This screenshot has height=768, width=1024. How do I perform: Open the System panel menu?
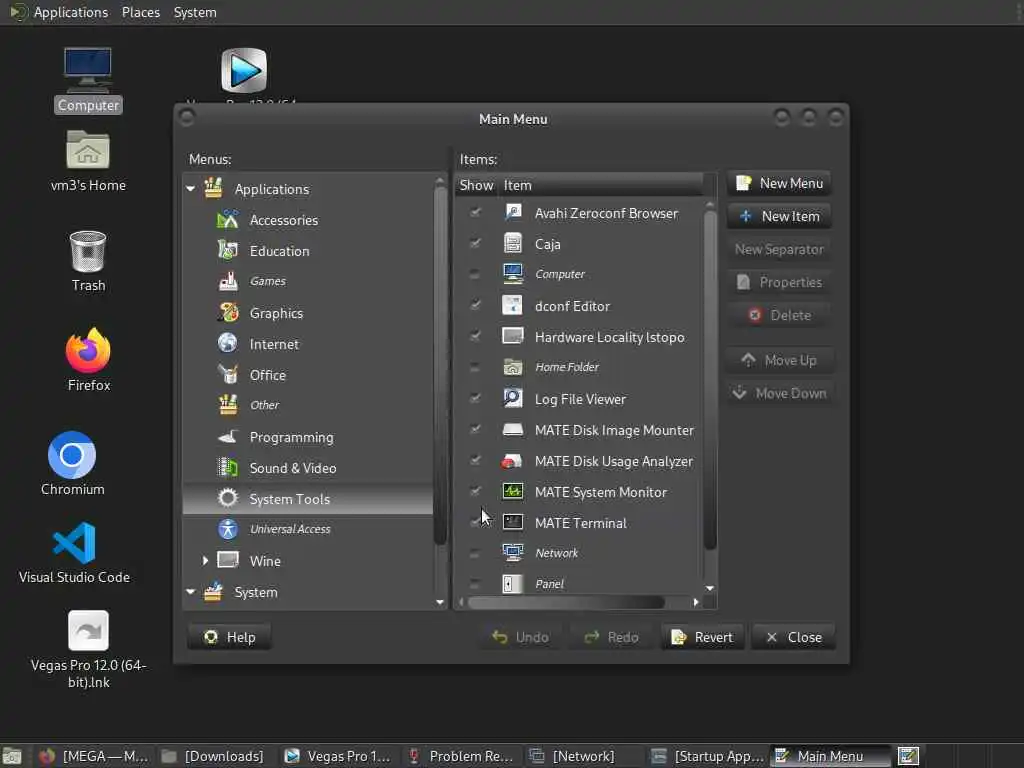195,12
